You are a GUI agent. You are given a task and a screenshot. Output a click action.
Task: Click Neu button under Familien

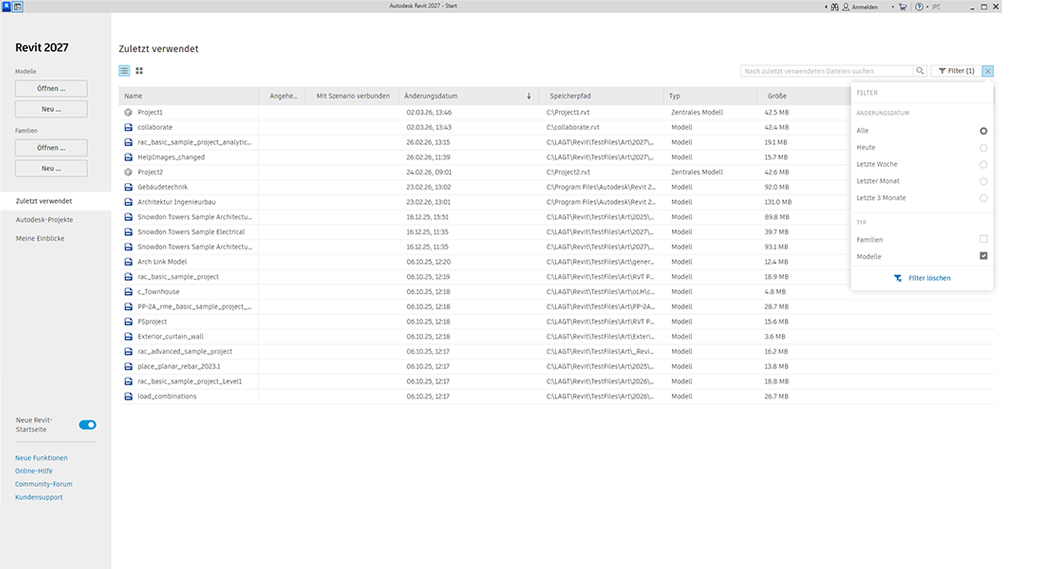point(51,168)
